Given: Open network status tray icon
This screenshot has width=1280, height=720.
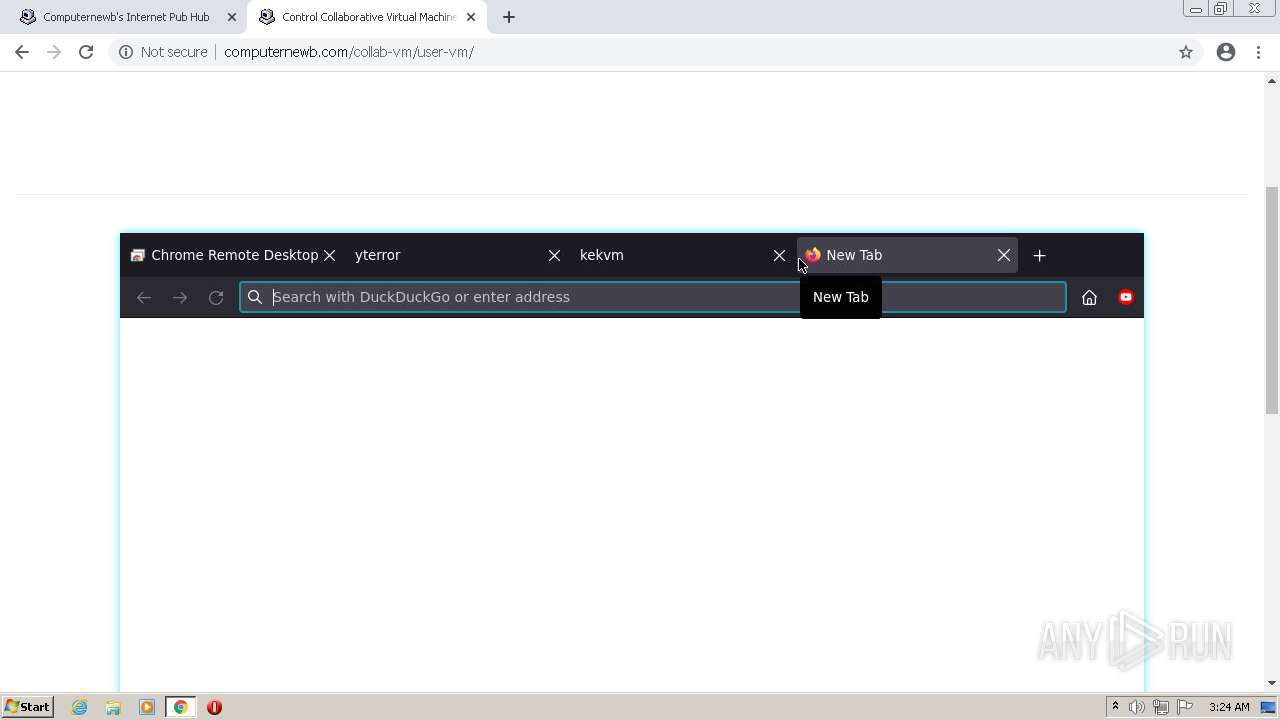Looking at the screenshot, I should [x=1161, y=707].
